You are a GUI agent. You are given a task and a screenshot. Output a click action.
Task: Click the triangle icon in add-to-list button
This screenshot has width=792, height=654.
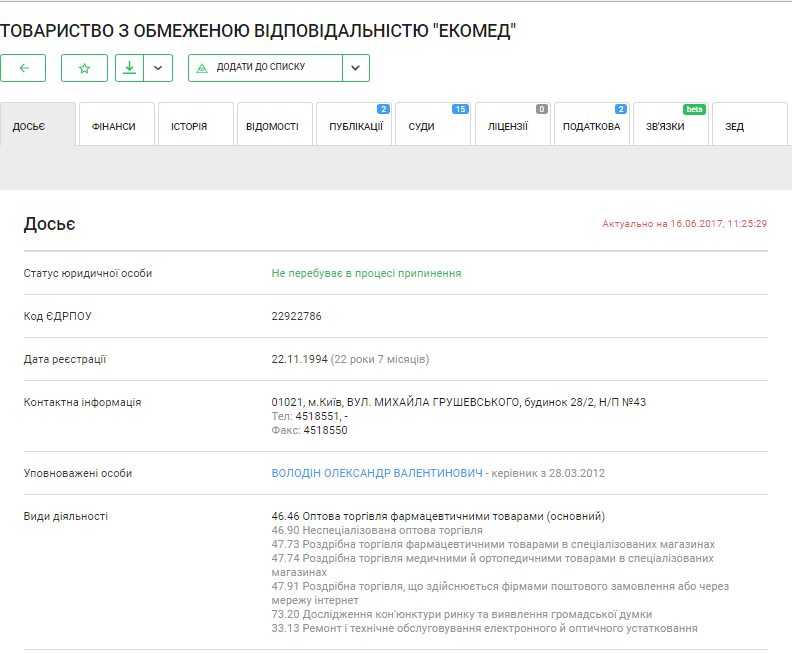202,68
